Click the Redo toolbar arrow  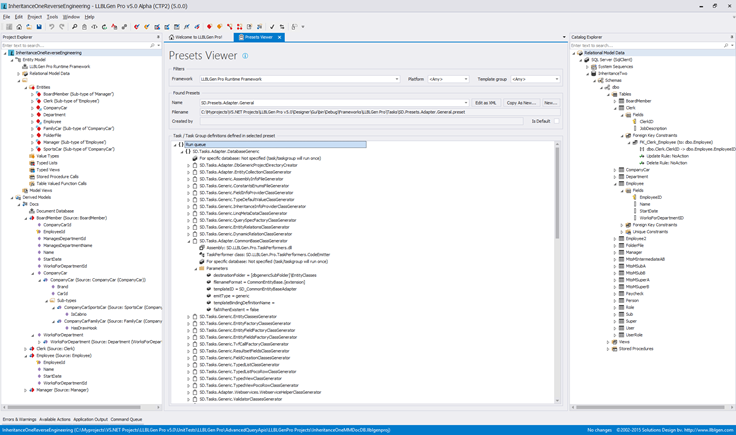click(x=61, y=27)
